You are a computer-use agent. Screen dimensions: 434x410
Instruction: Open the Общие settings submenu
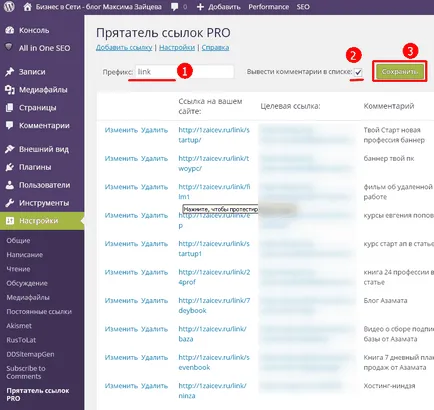click(18, 240)
